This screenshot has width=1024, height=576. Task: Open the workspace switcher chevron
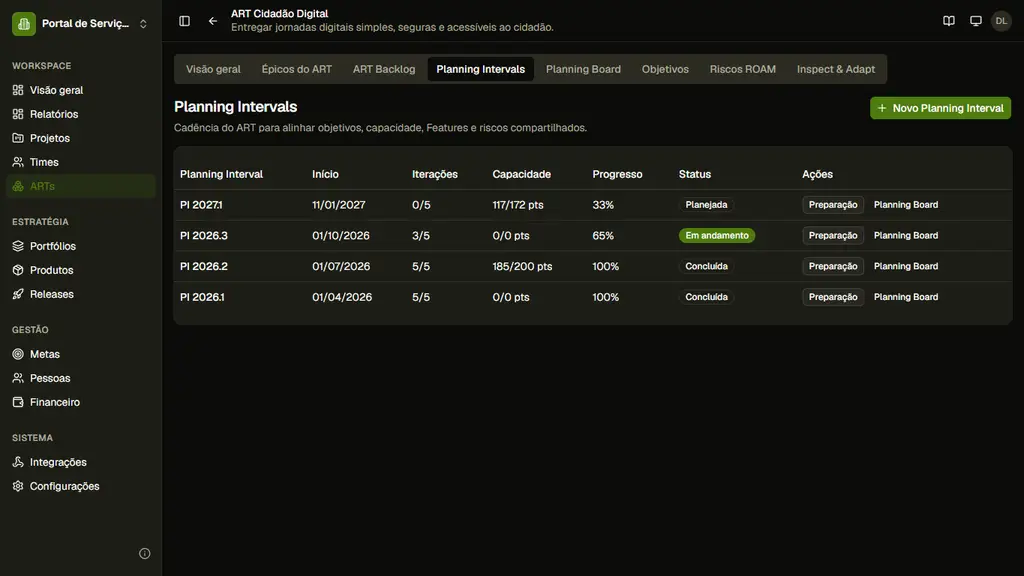(143, 24)
